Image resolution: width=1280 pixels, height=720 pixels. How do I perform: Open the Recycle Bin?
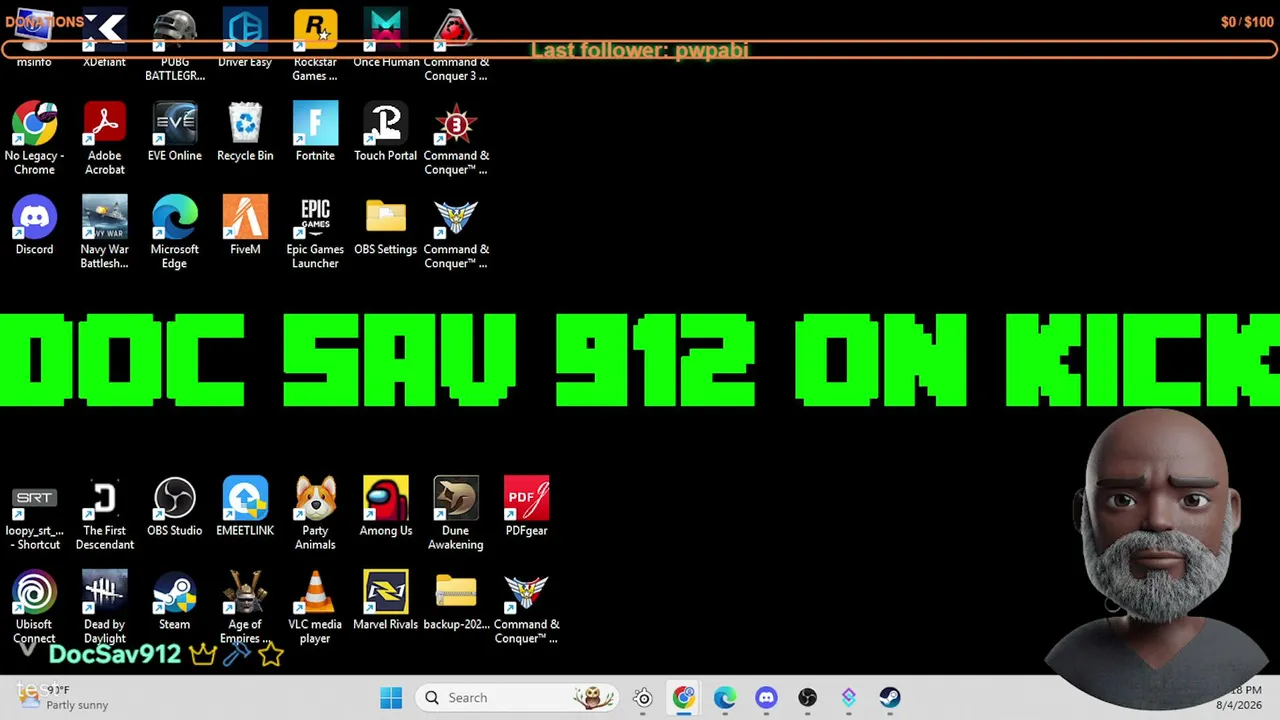[245, 132]
